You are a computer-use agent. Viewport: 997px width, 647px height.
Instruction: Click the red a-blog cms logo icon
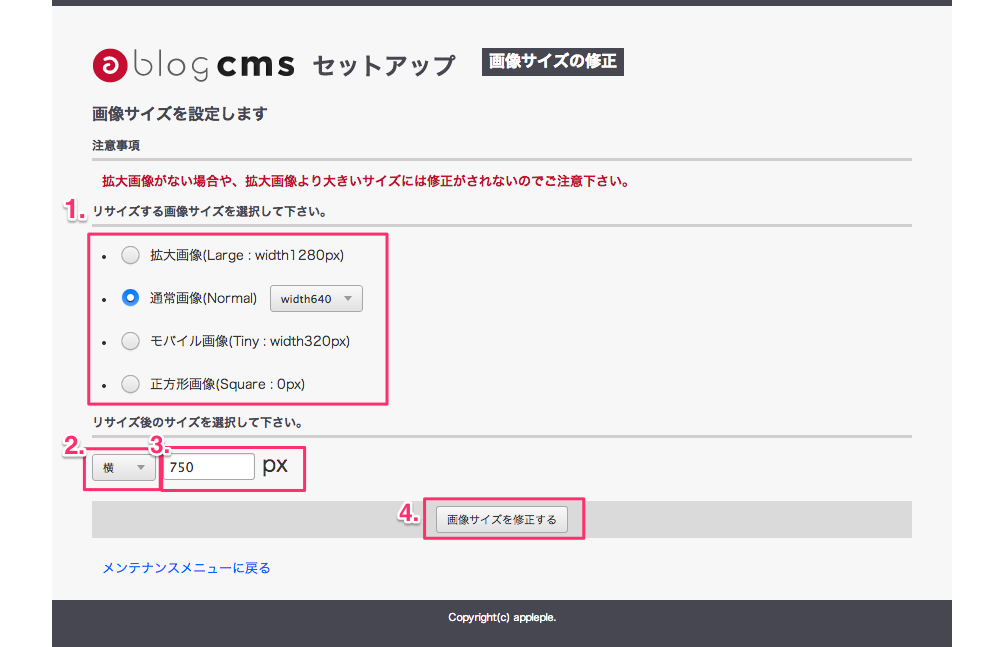coord(110,65)
